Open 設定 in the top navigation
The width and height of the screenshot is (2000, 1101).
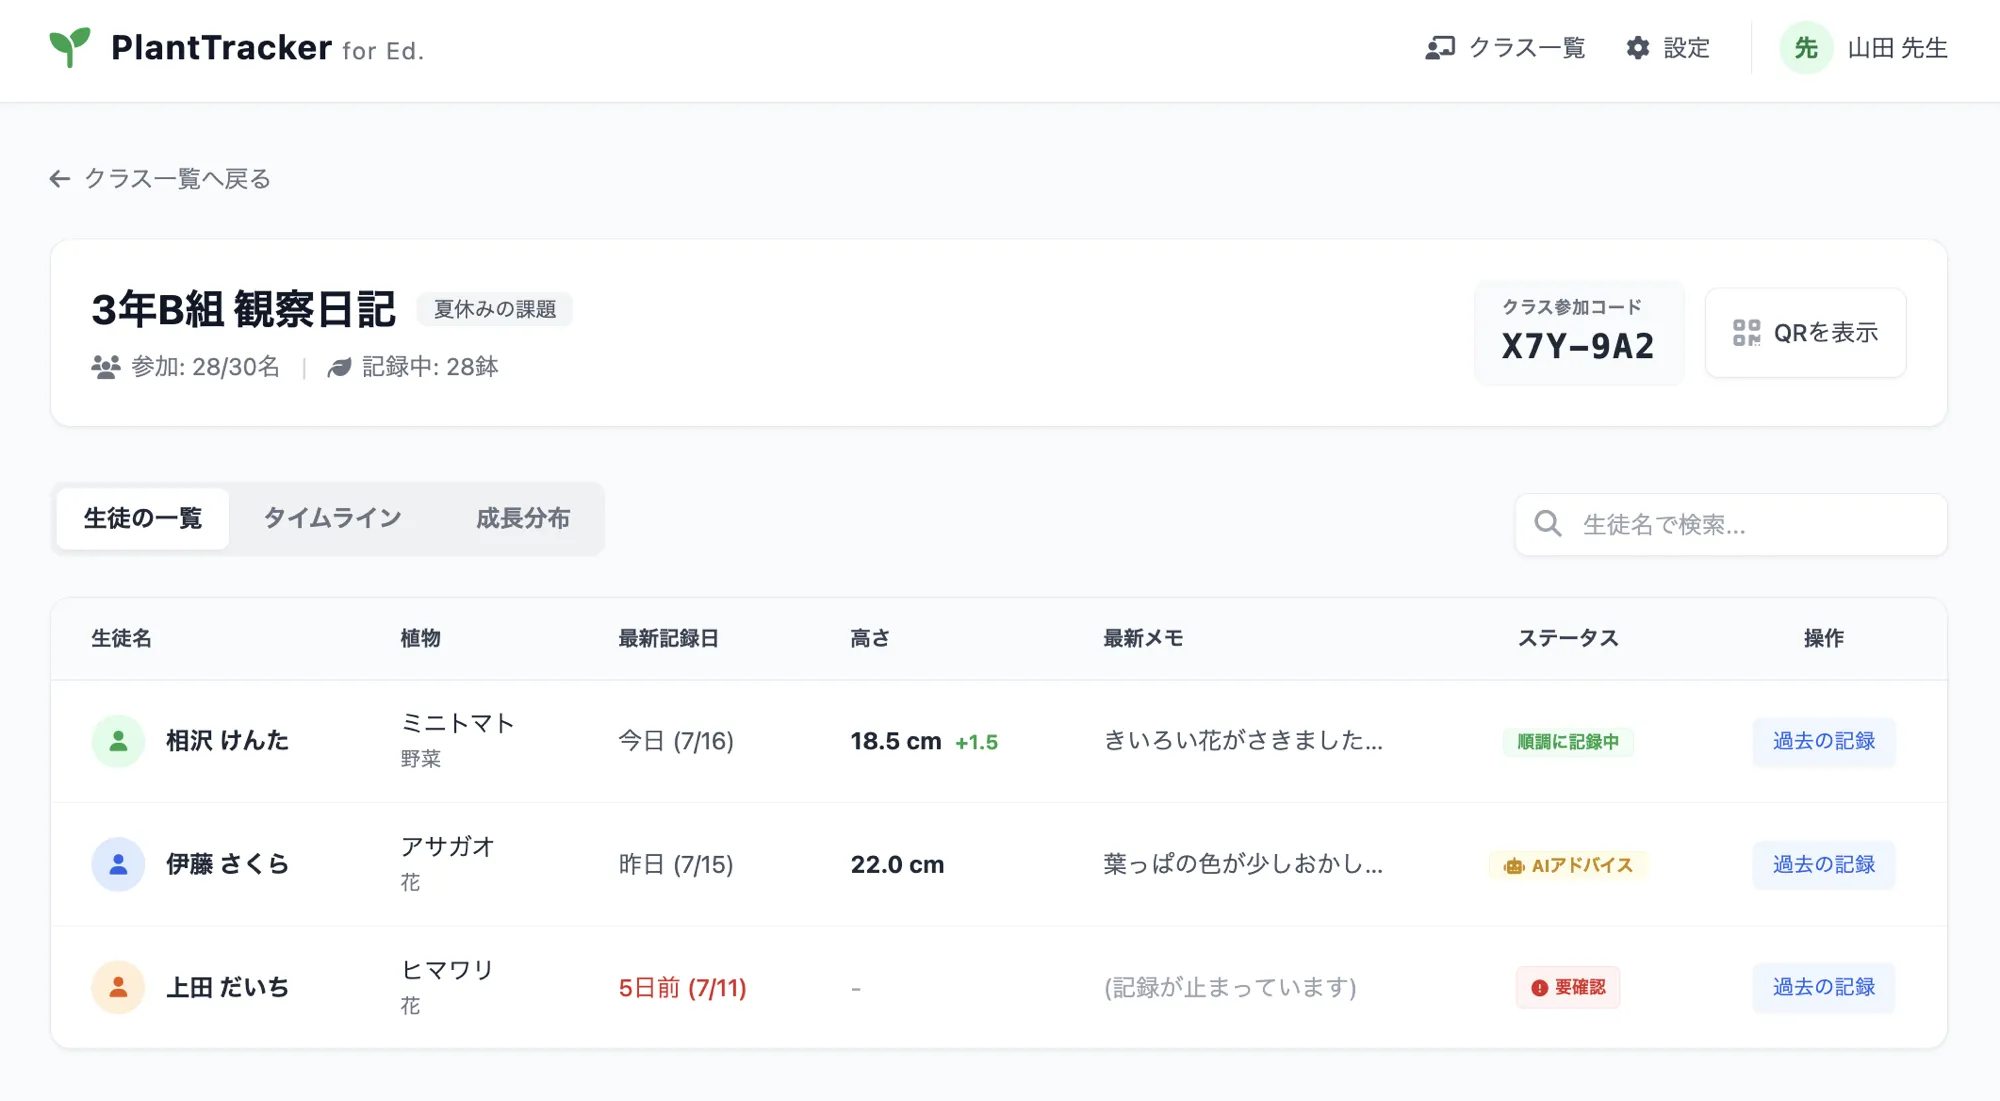pos(1668,47)
